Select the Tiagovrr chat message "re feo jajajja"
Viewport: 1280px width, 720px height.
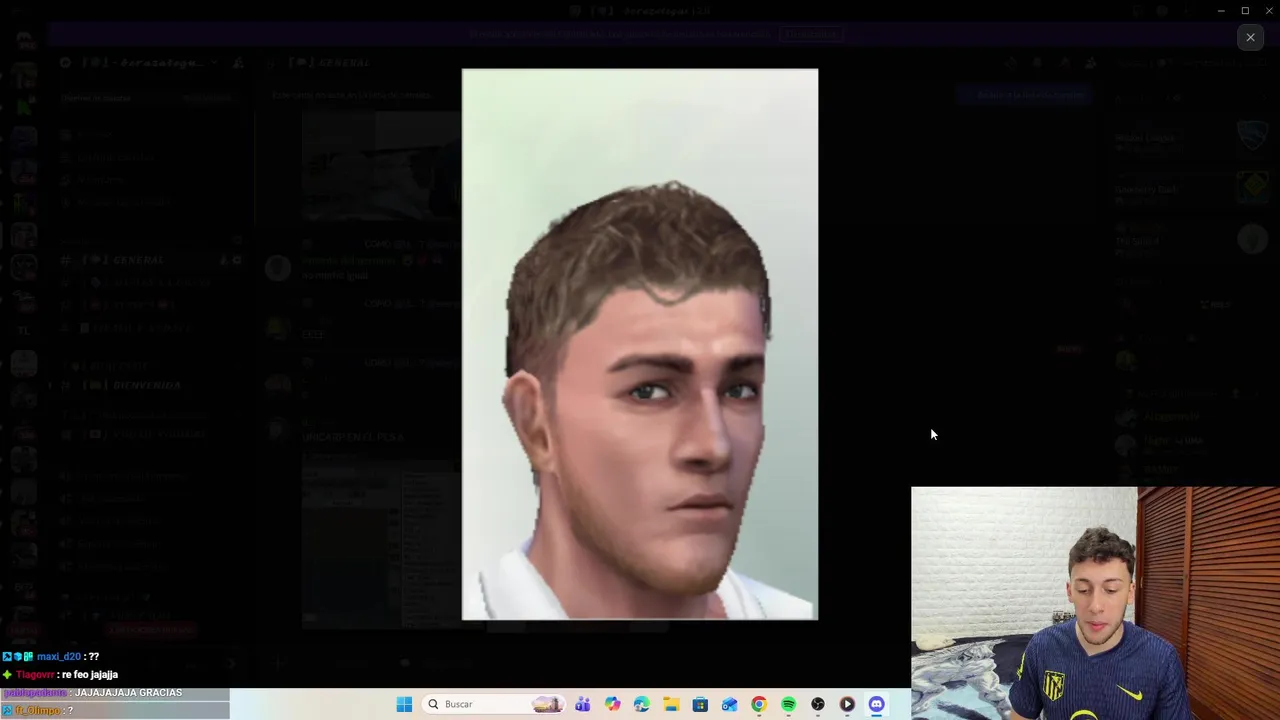[x=90, y=675]
